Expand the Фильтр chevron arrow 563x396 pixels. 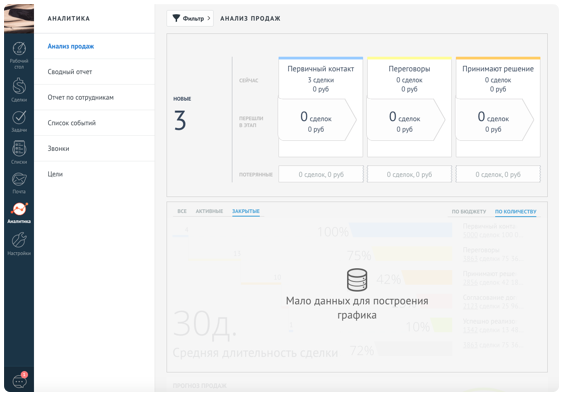(209, 18)
